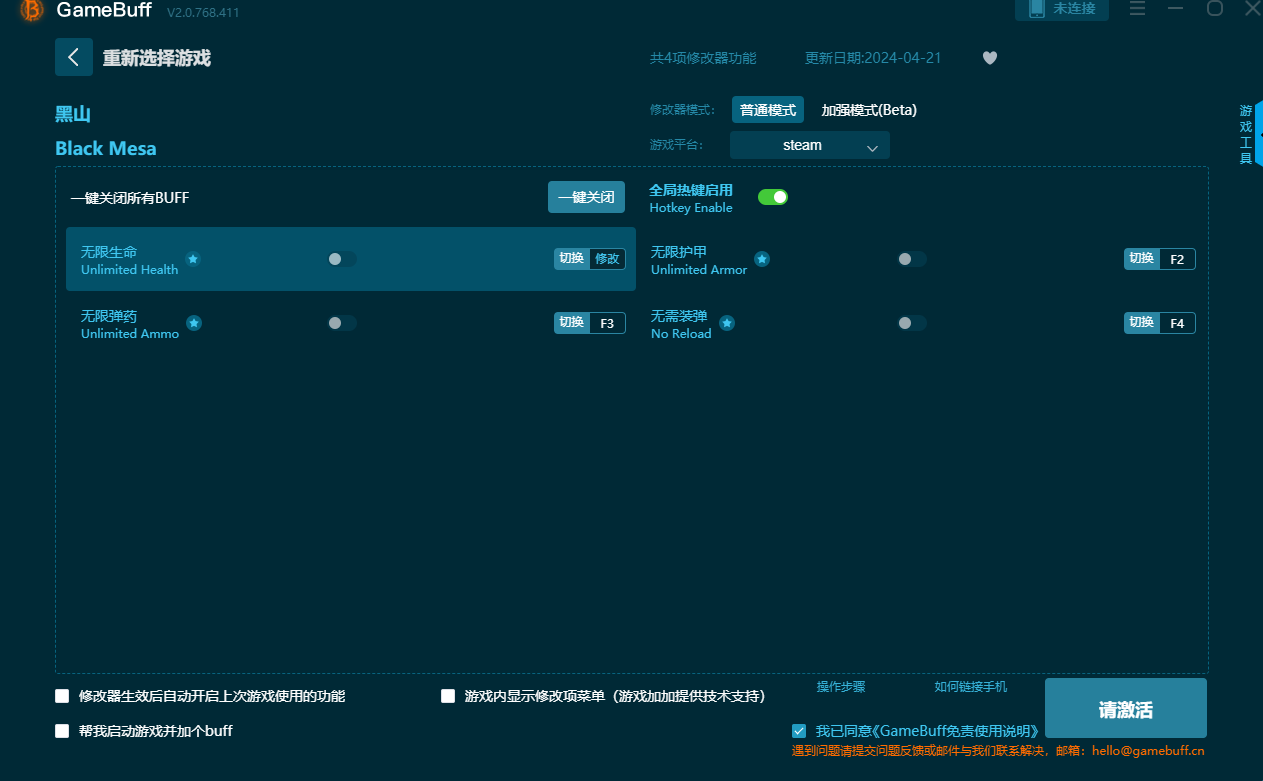
Task: Toggle Unlimited Health switch
Action: pos(342,259)
